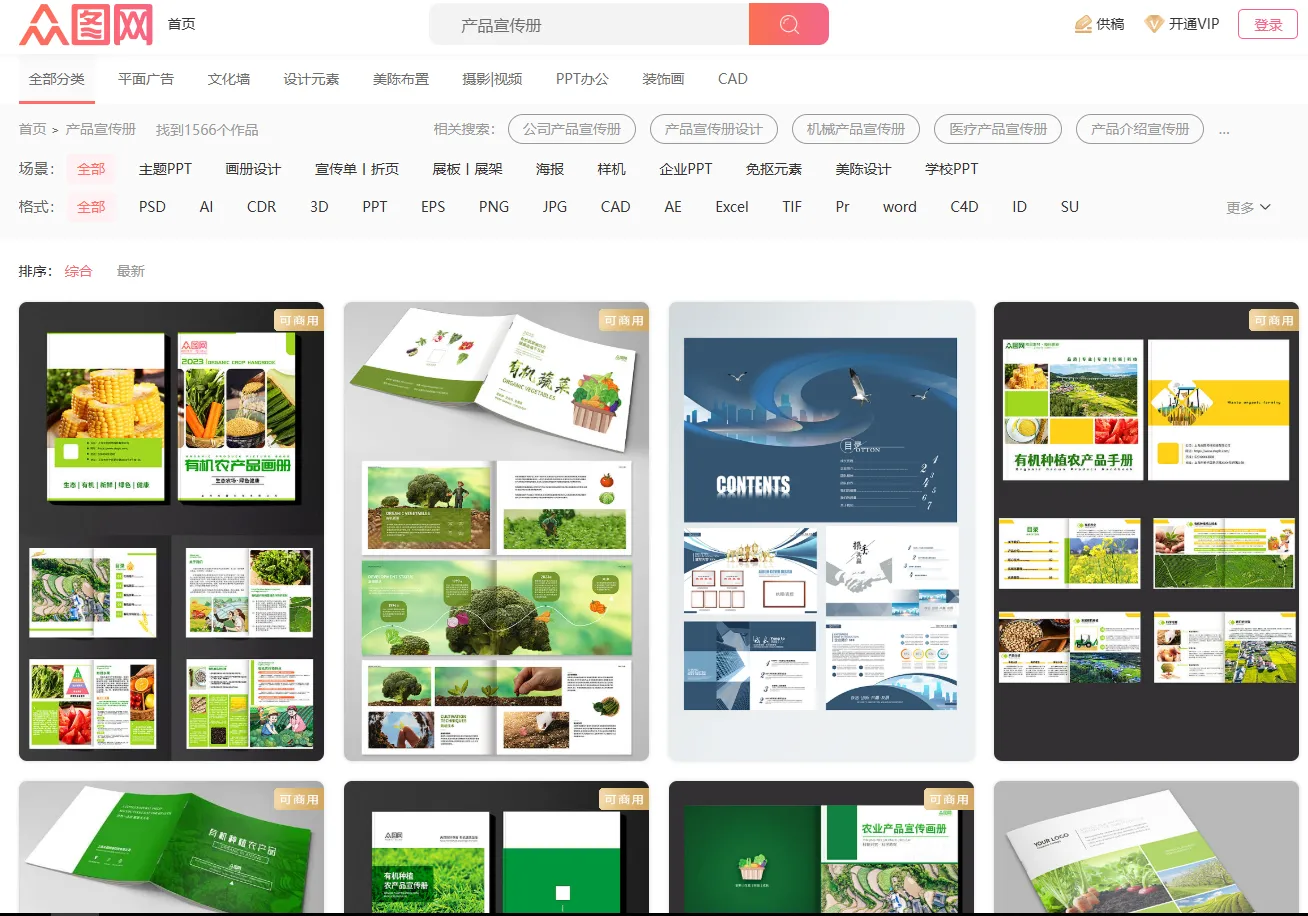Open 农业产品宣传画册 thumbnail
The width and height of the screenshot is (1308, 916).
click(x=821, y=848)
